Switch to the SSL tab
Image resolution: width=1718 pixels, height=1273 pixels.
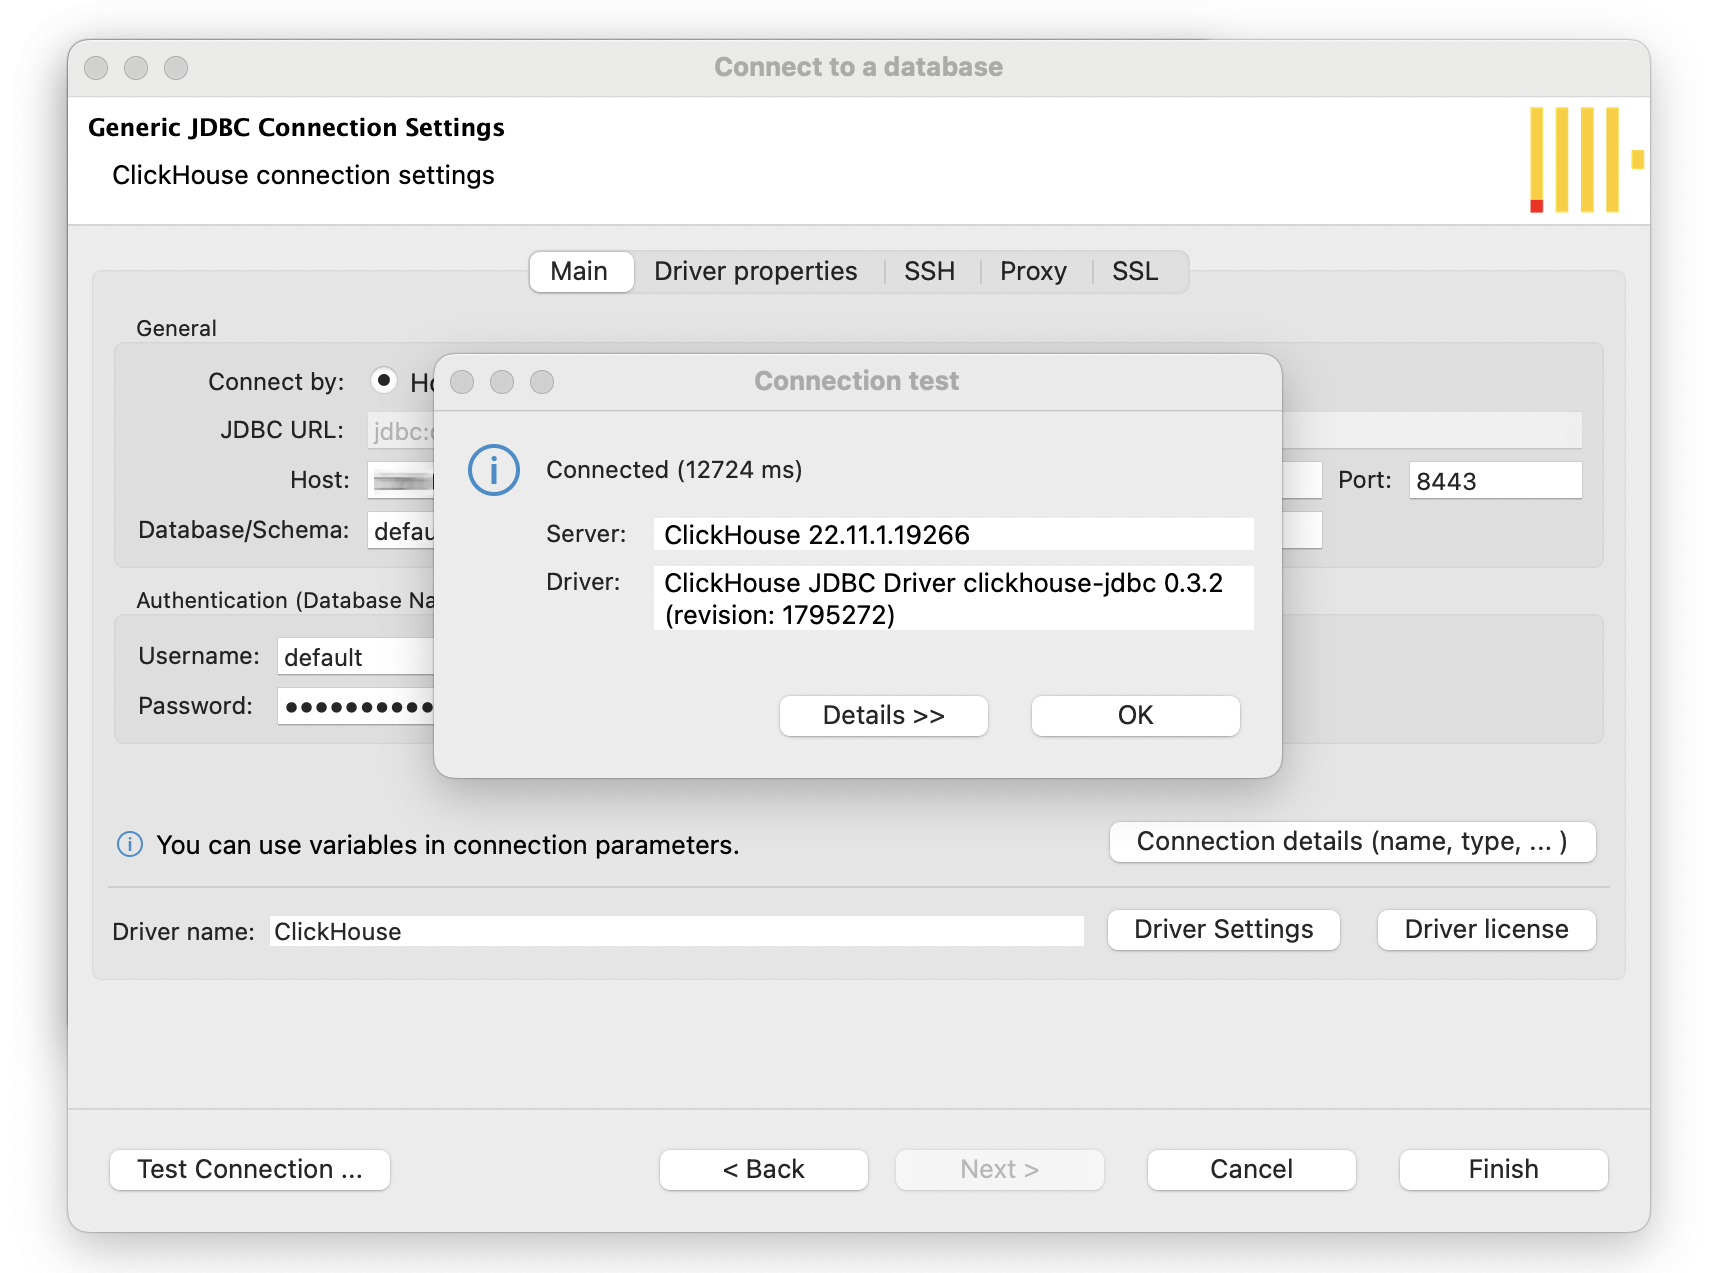[x=1134, y=271]
